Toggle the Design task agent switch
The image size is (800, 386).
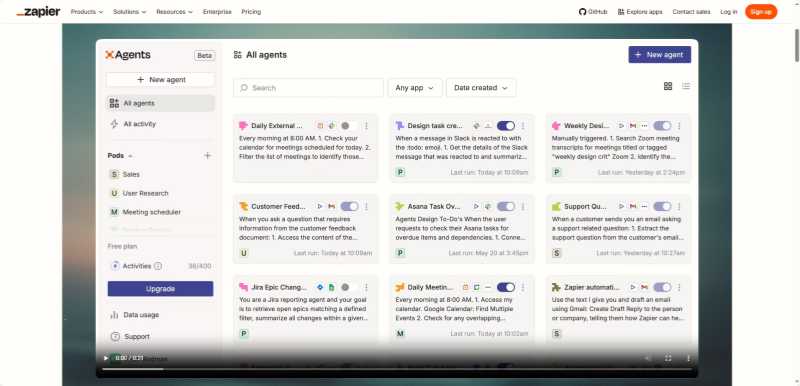tap(506, 126)
